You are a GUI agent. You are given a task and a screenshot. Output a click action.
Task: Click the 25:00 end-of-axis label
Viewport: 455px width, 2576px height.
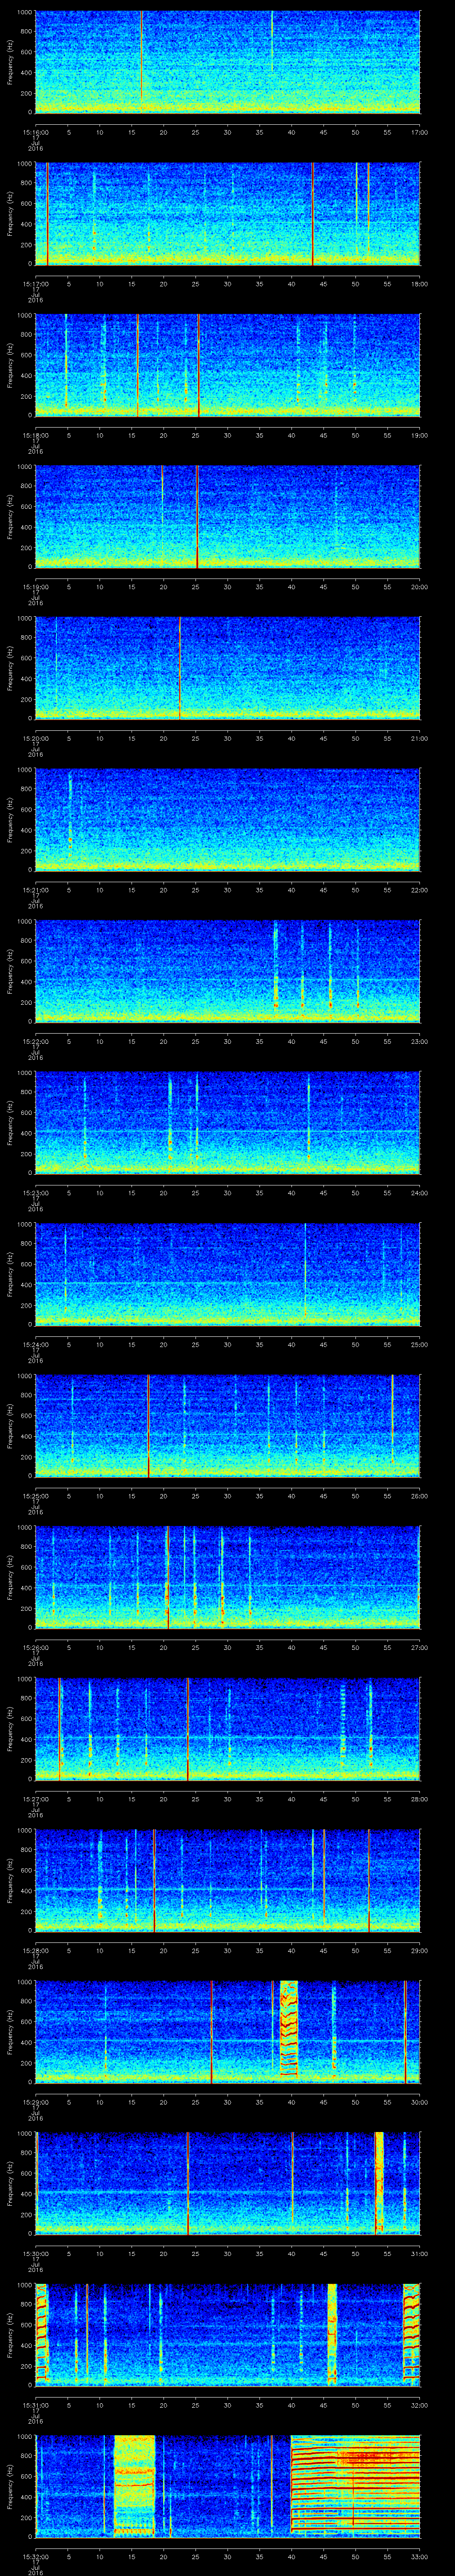[419, 1345]
